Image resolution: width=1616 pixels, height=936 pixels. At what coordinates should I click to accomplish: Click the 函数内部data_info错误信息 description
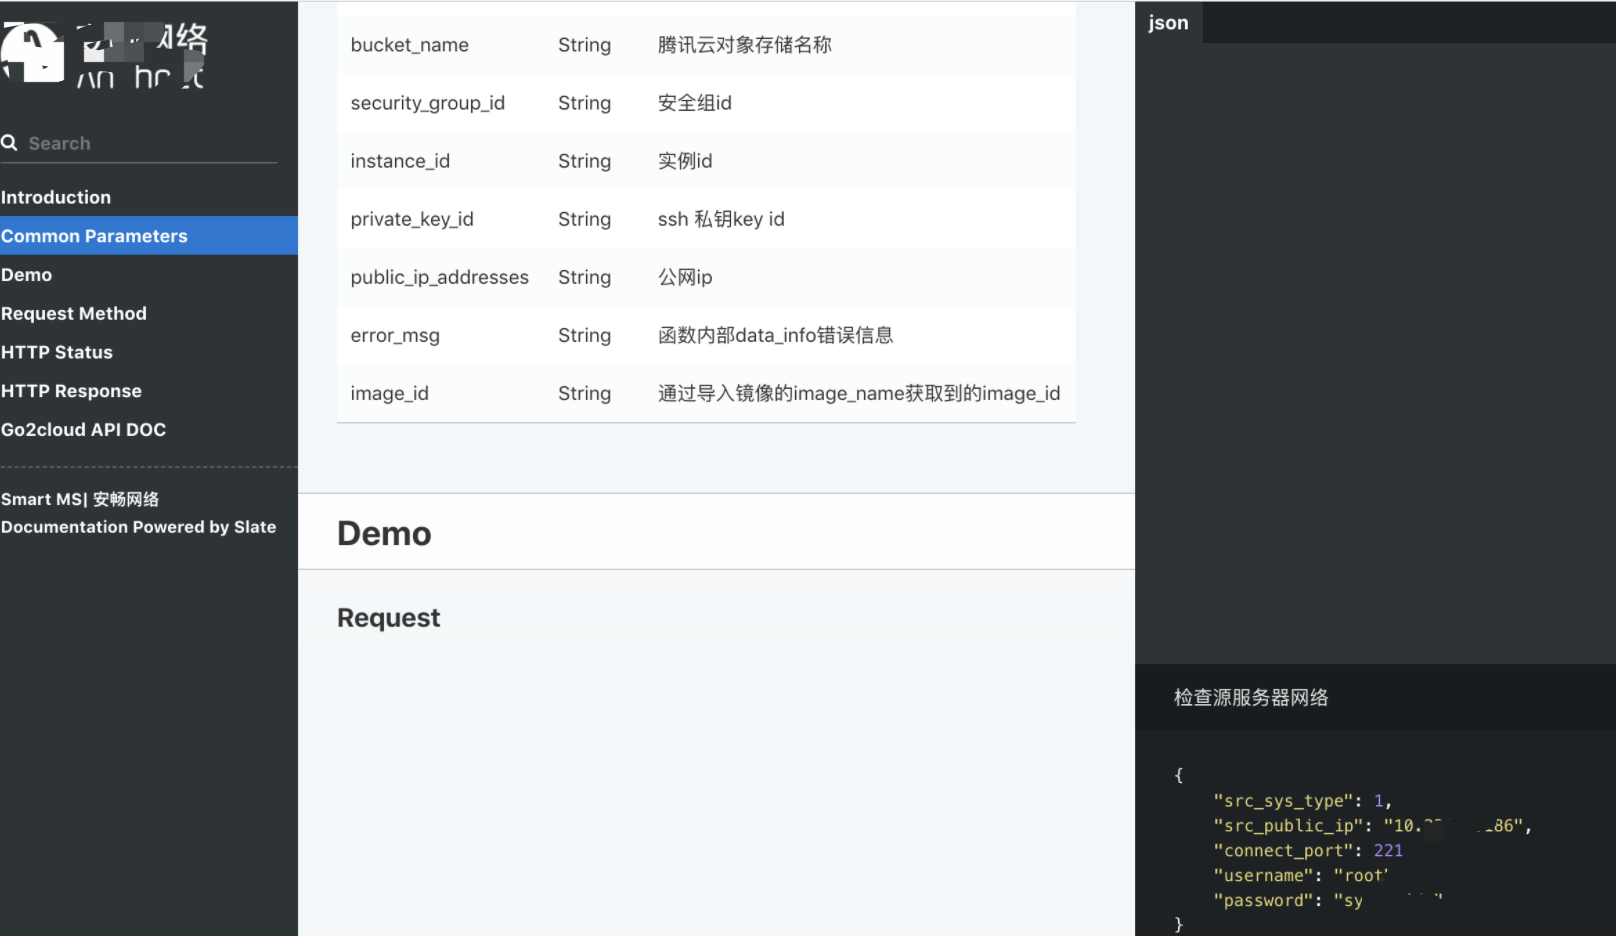point(776,335)
